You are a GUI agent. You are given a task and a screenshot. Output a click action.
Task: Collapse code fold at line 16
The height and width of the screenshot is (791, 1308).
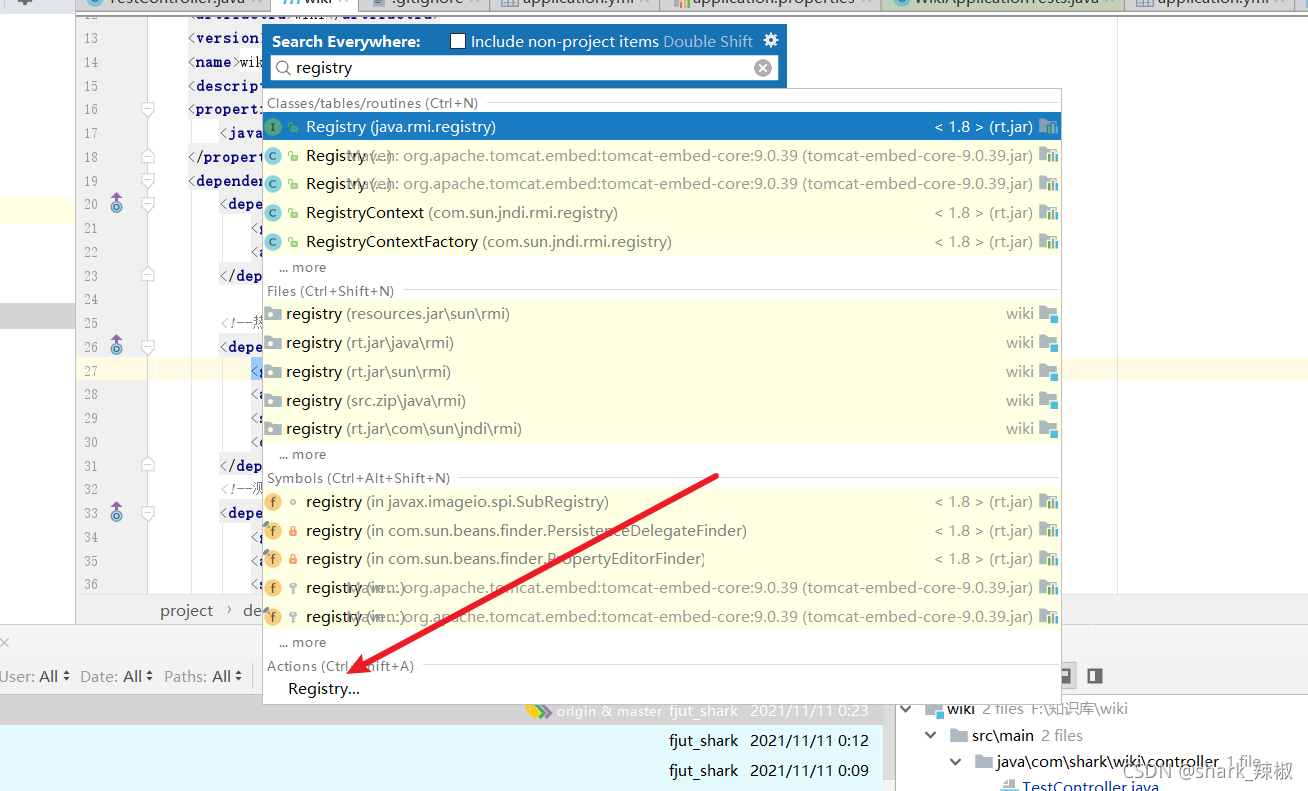148,109
